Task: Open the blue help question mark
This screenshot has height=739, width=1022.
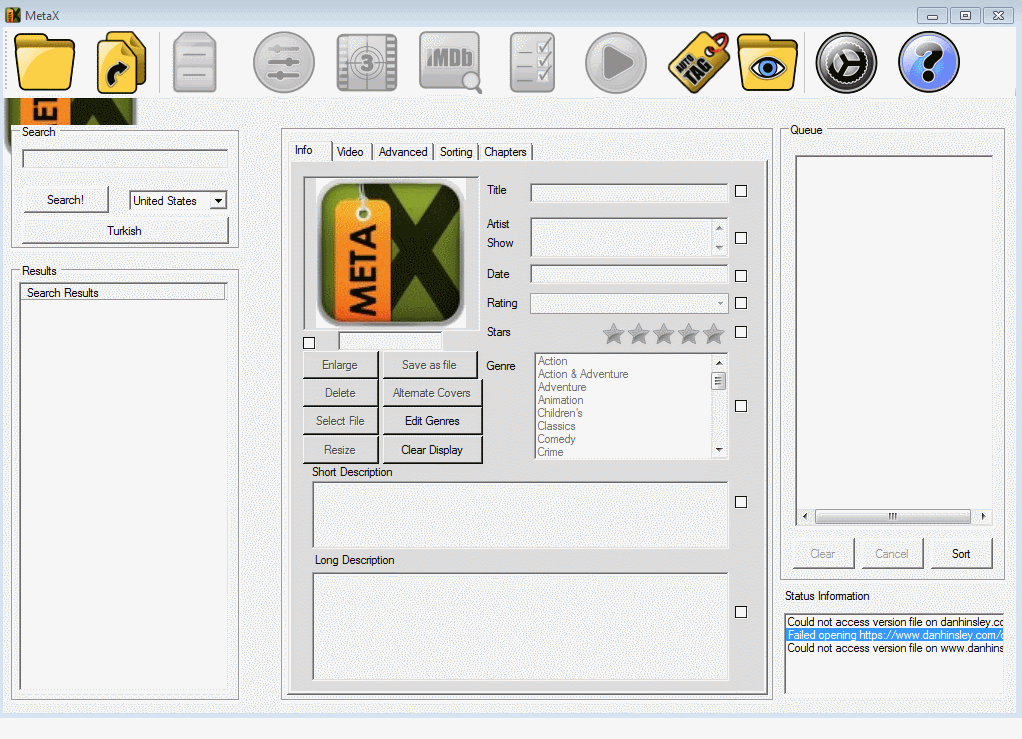Action: coord(928,63)
